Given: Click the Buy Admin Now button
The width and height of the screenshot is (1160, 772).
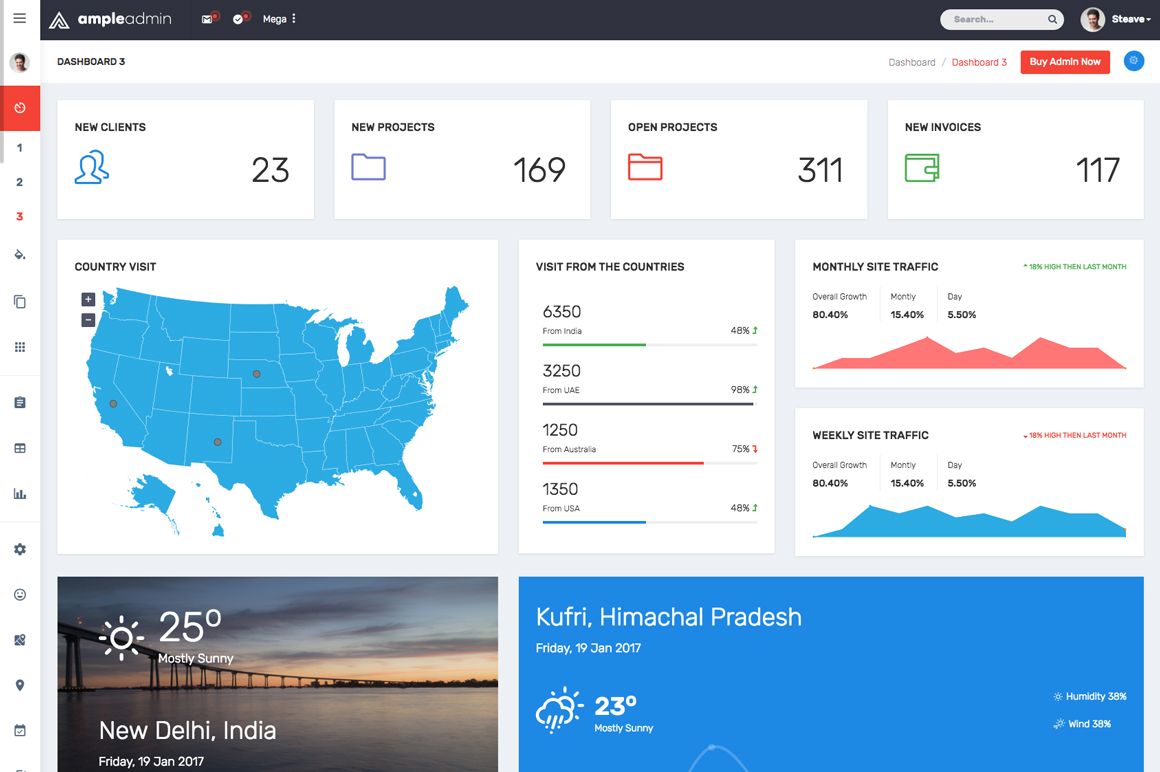Looking at the screenshot, I should 1065,62.
